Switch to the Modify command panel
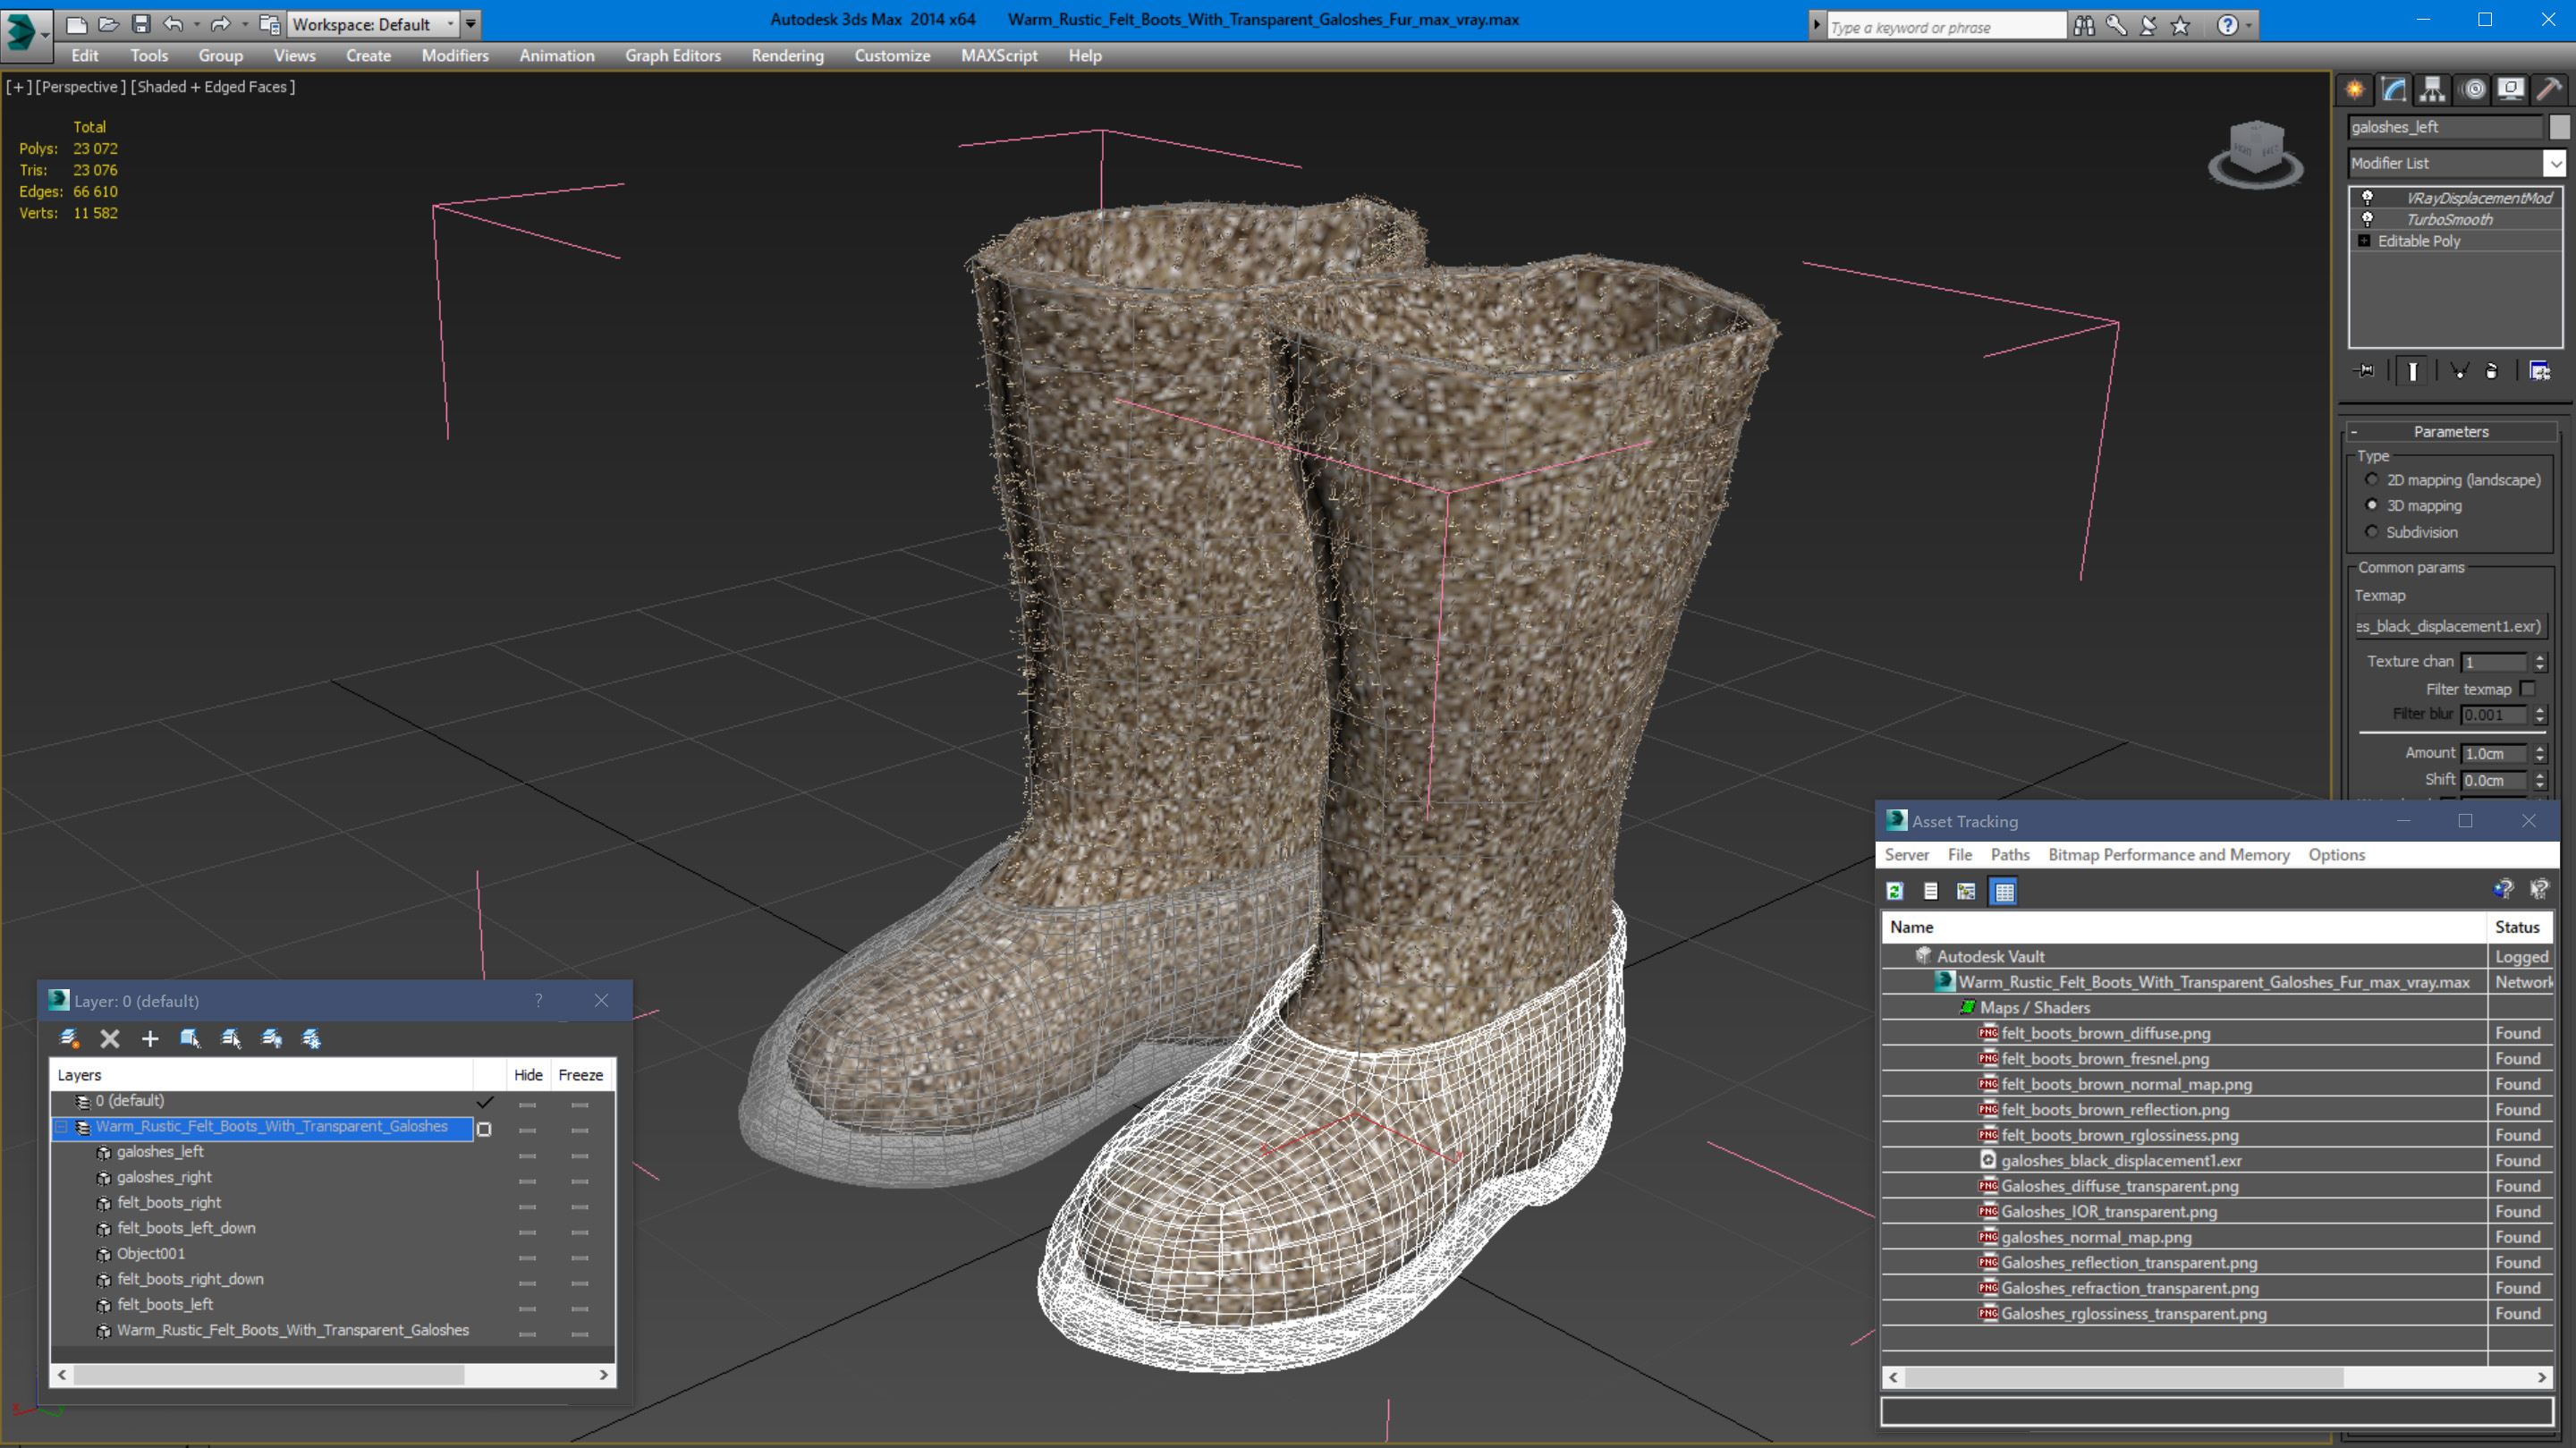The width and height of the screenshot is (2576, 1448). pyautogui.click(x=2394, y=90)
